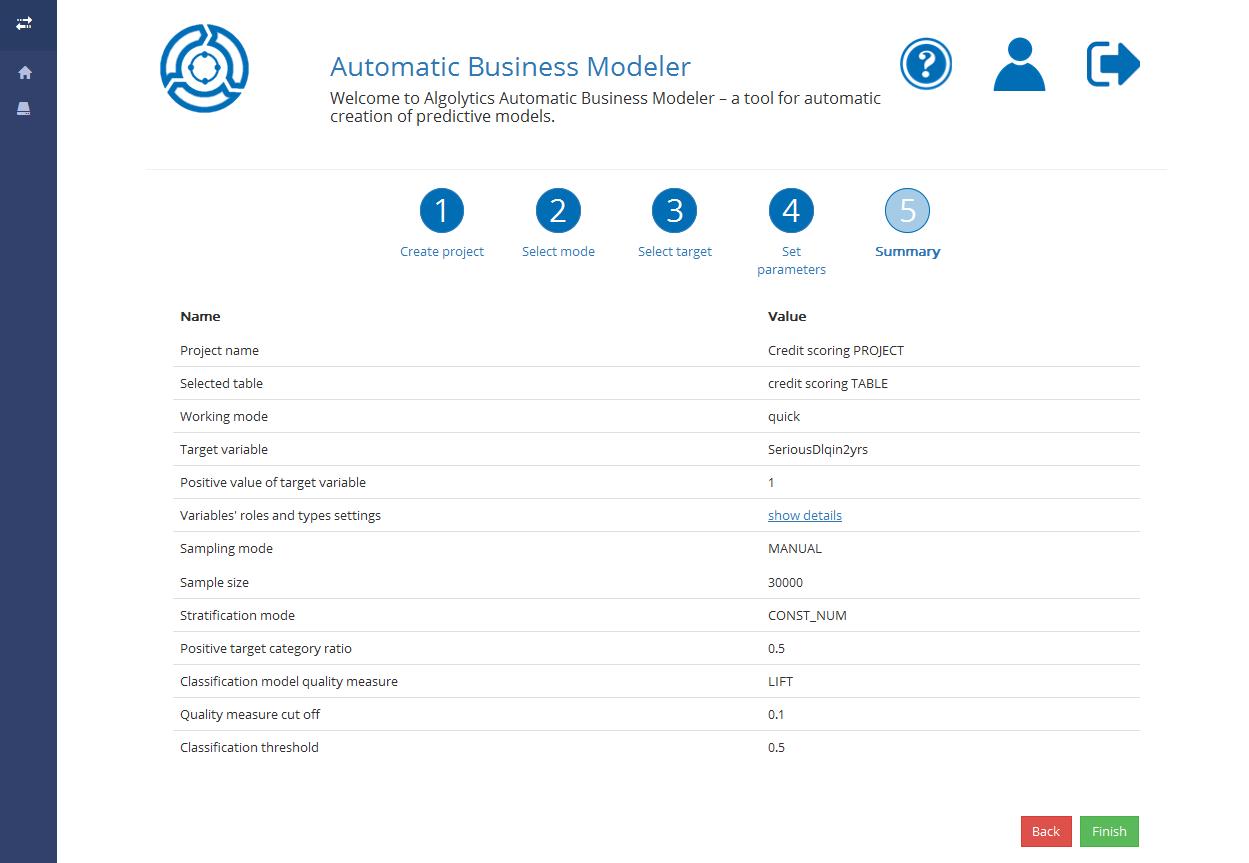Open the Set parameters step label
Screen dimensions: 1249x863
(791, 260)
